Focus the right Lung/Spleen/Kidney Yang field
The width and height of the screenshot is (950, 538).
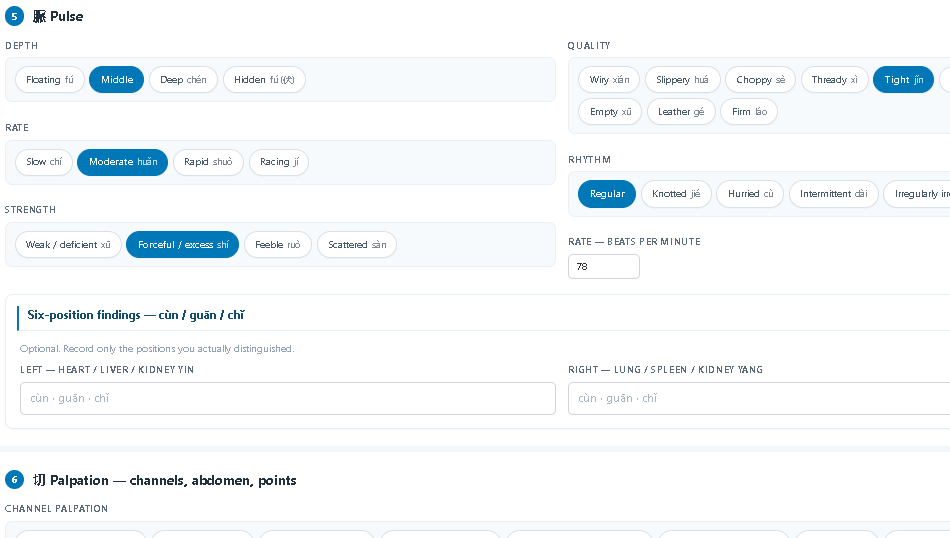[x=759, y=398]
